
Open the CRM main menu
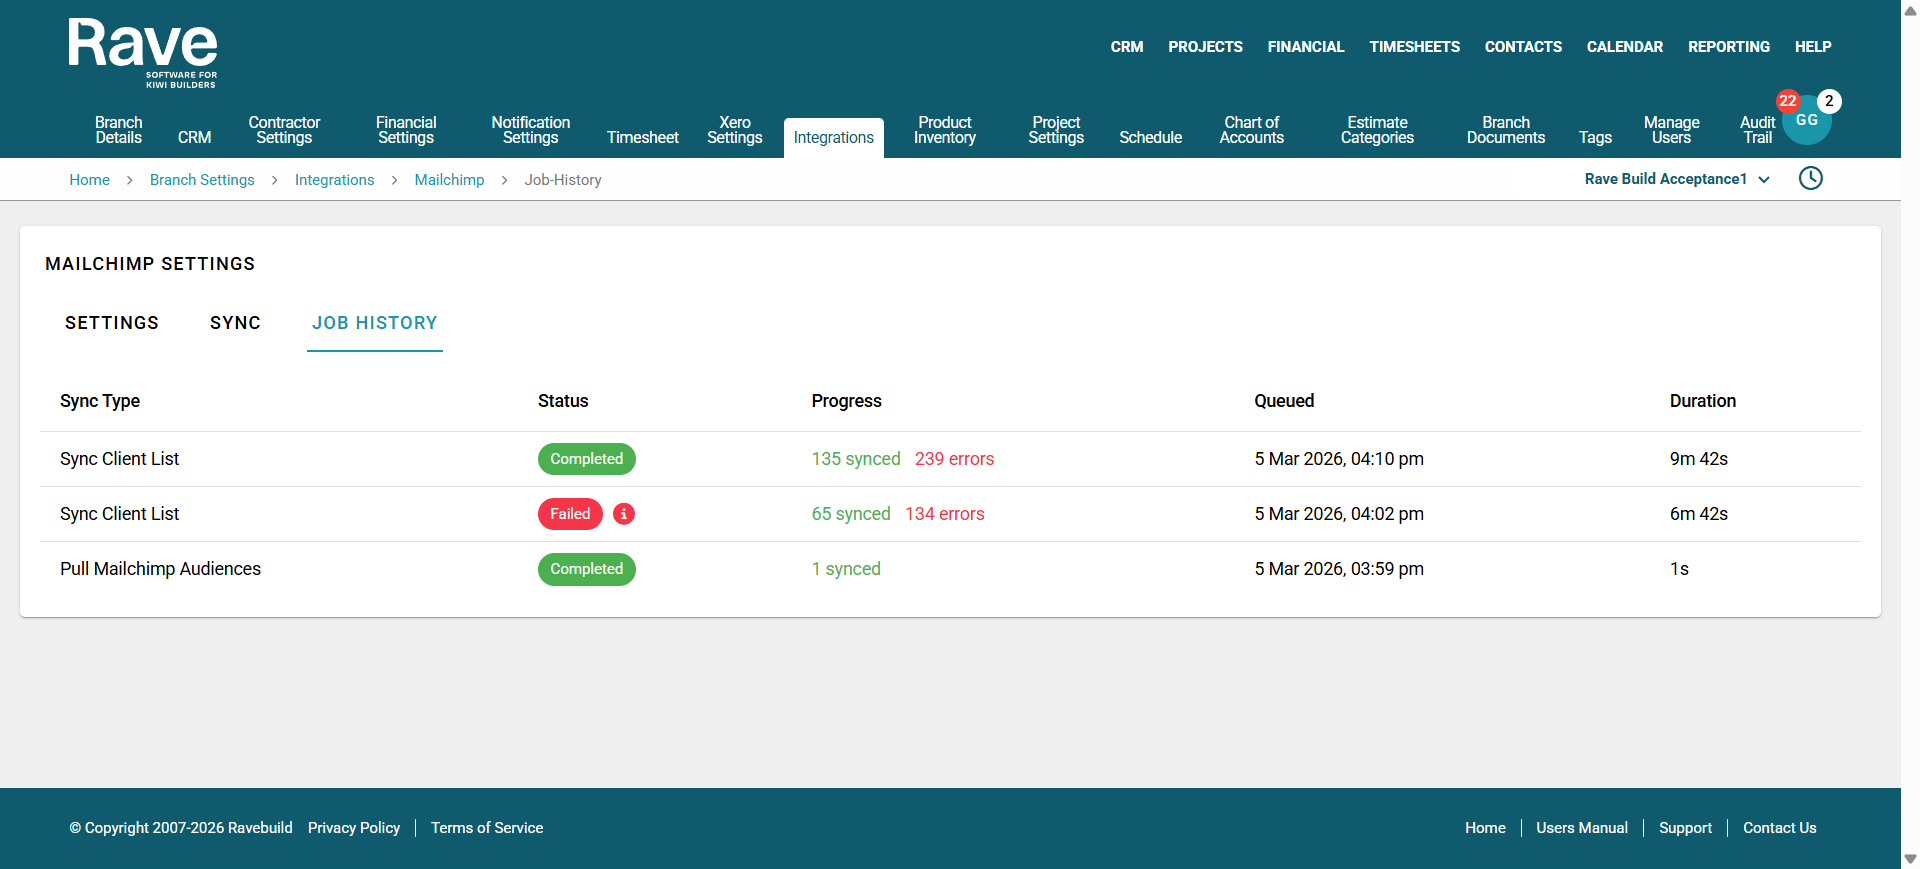pyautogui.click(x=1127, y=47)
